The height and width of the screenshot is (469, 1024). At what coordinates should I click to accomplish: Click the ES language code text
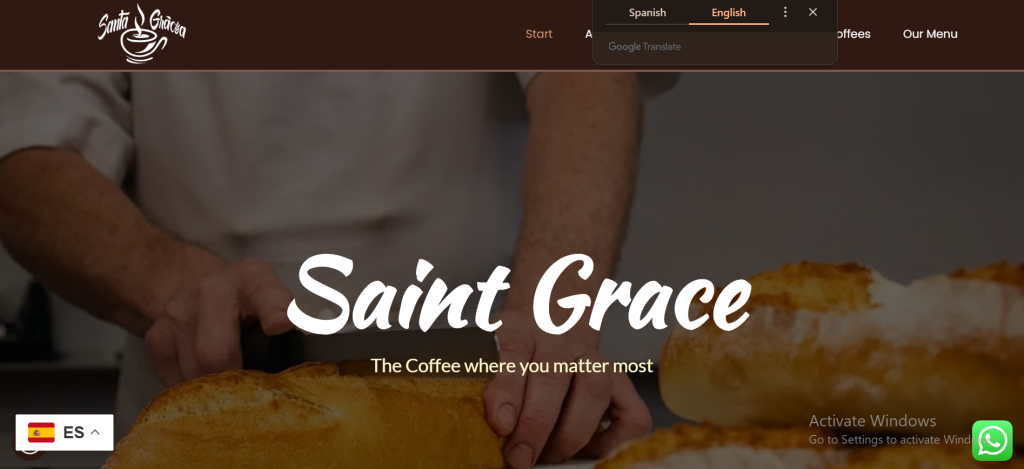74,432
